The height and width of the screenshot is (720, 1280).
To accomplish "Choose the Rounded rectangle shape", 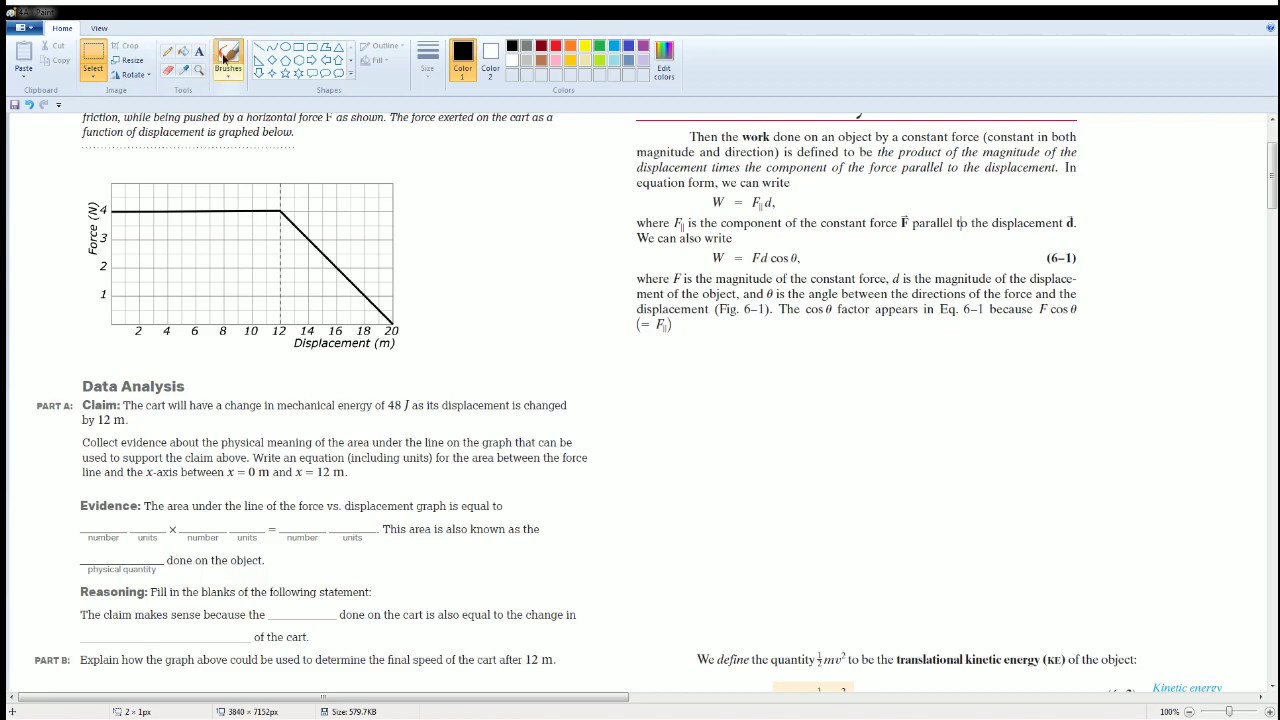I will coord(312,47).
